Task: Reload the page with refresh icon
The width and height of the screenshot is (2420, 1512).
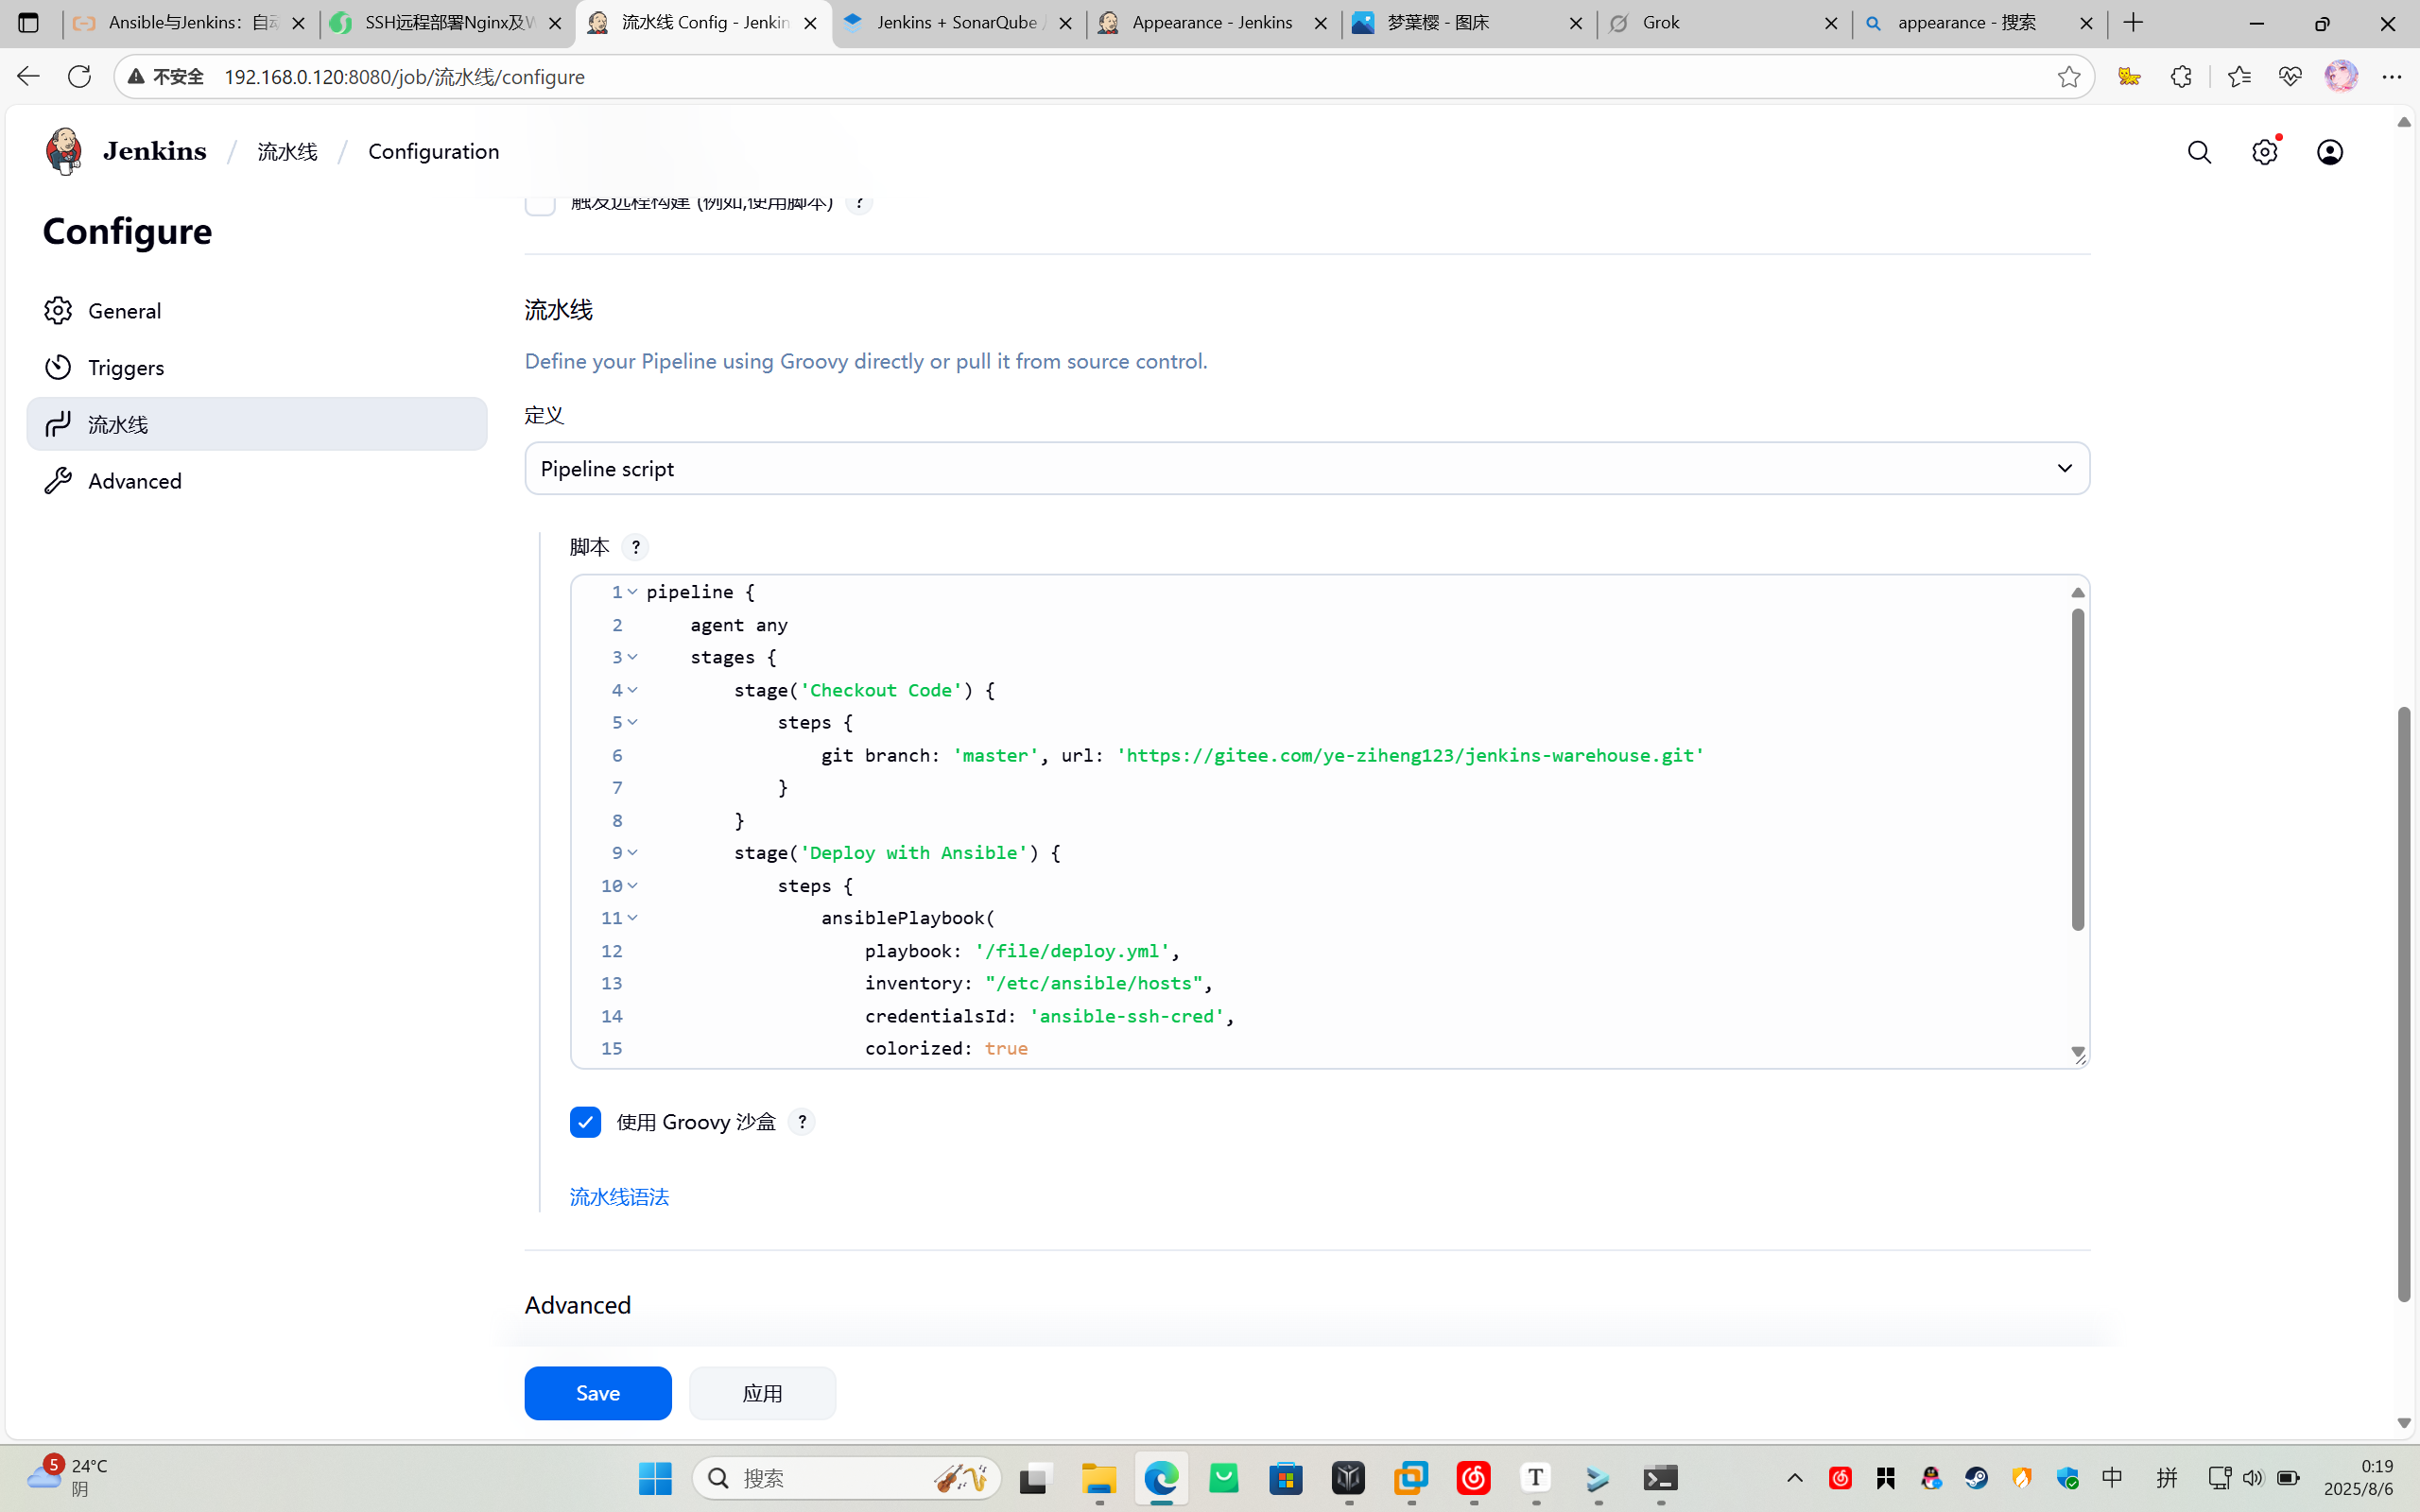Action: (79, 76)
